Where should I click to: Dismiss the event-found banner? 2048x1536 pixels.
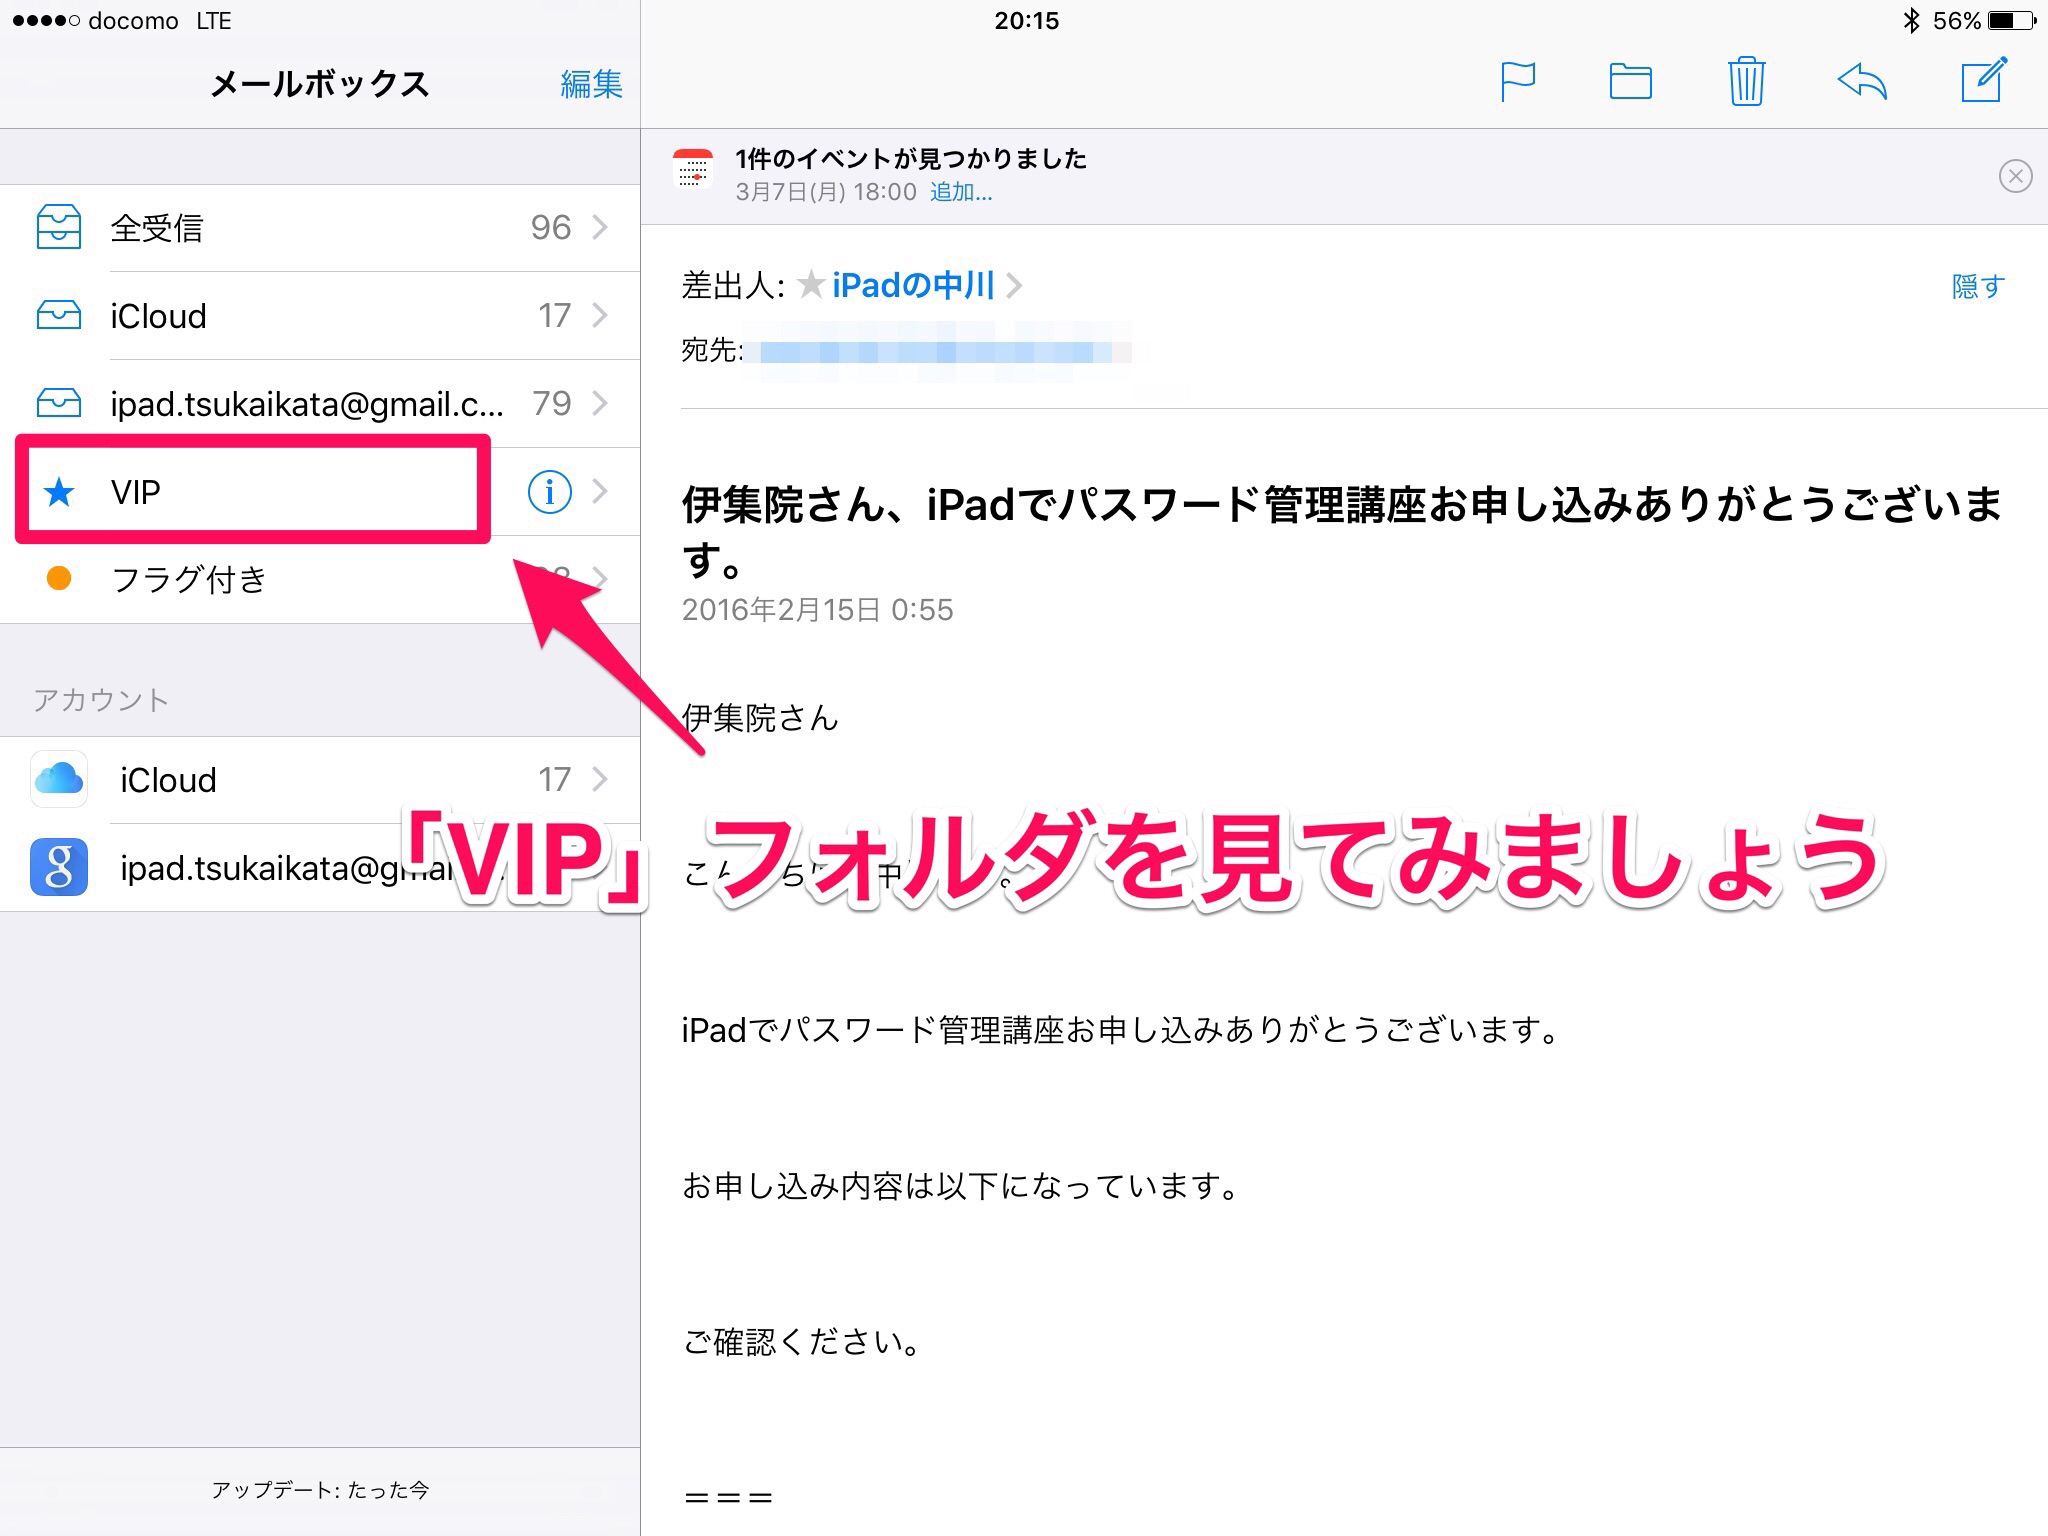point(2015,176)
